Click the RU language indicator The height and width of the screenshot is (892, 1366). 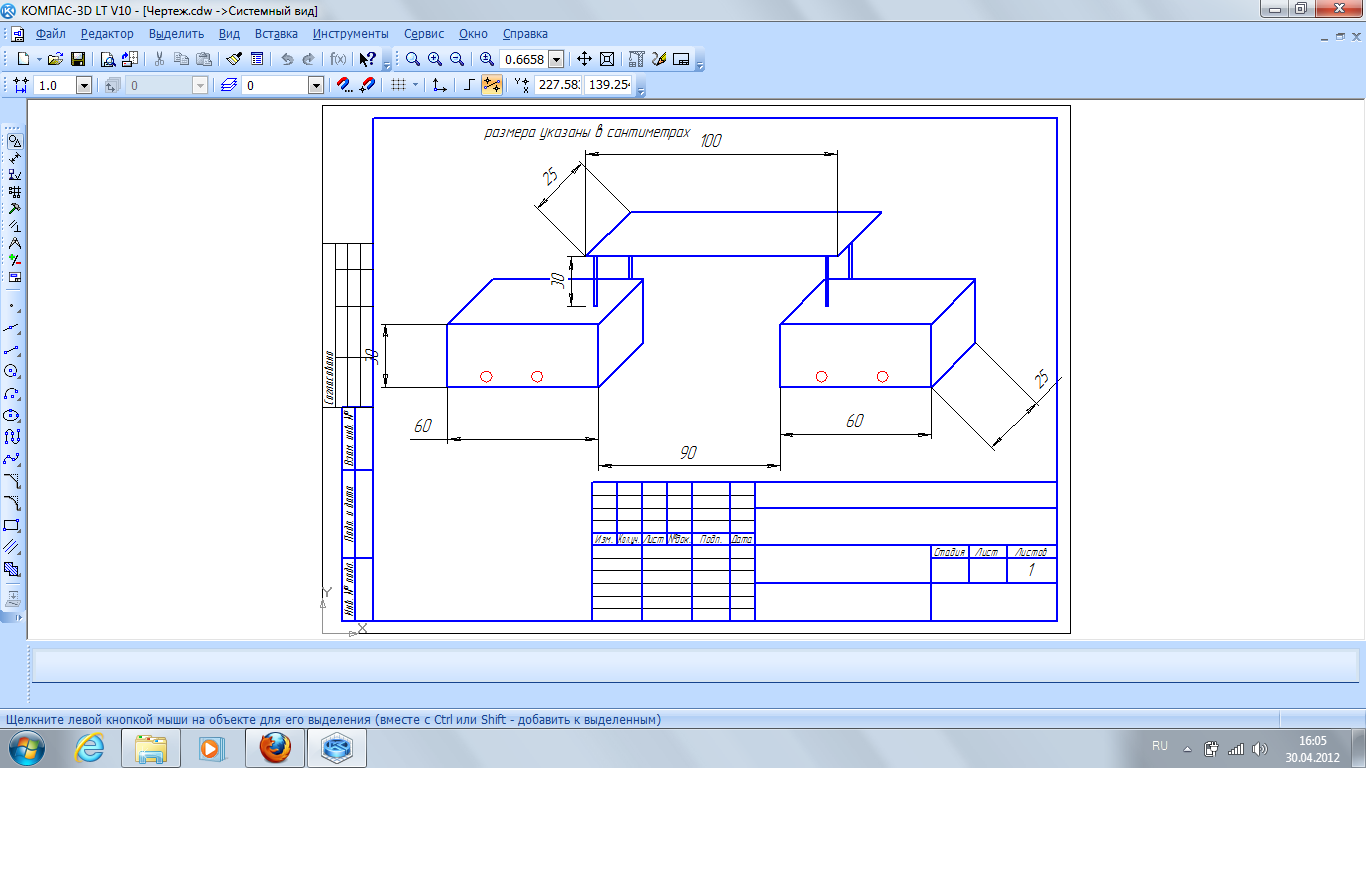[x=1160, y=746]
